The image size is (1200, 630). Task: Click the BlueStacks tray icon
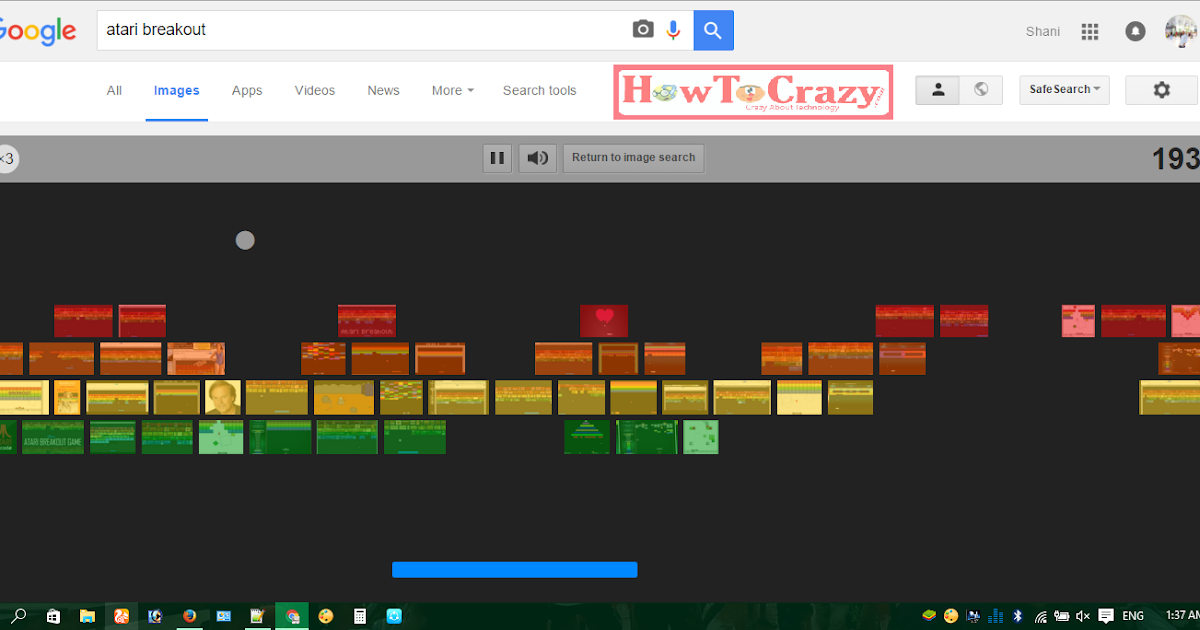pyautogui.click(x=929, y=616)
